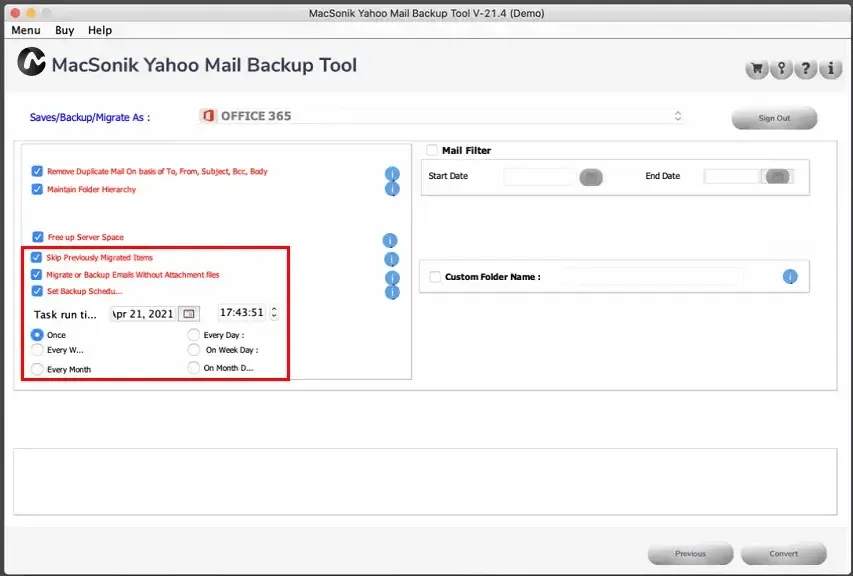Uncheck Remove Duplicate Mail checkbox
Screen dimensions: 853x576
click(x=37, y=171)
